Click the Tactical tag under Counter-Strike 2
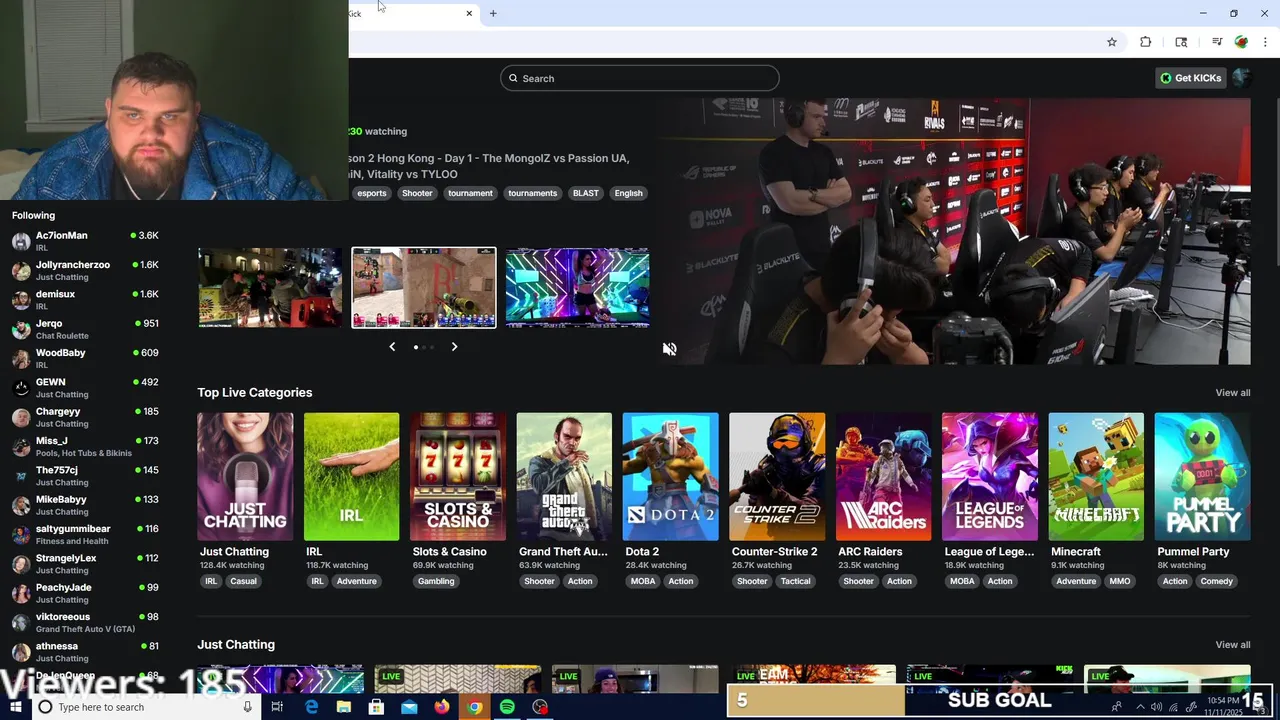Screen dimensions: 1280x720 tap(795, 581)
